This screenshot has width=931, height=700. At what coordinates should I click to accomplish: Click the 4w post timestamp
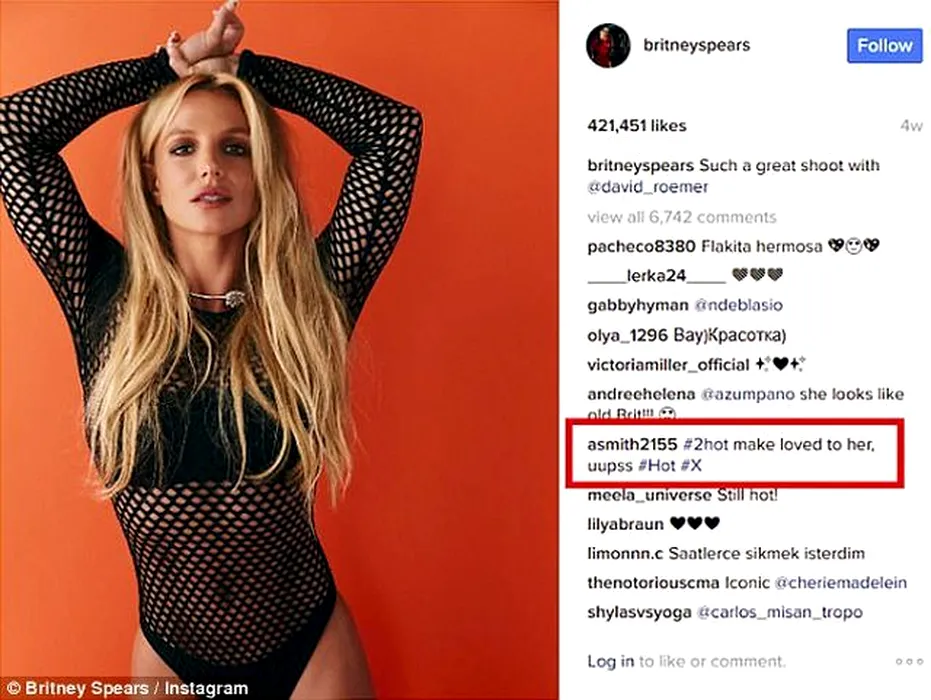click(x=911, y=126)
